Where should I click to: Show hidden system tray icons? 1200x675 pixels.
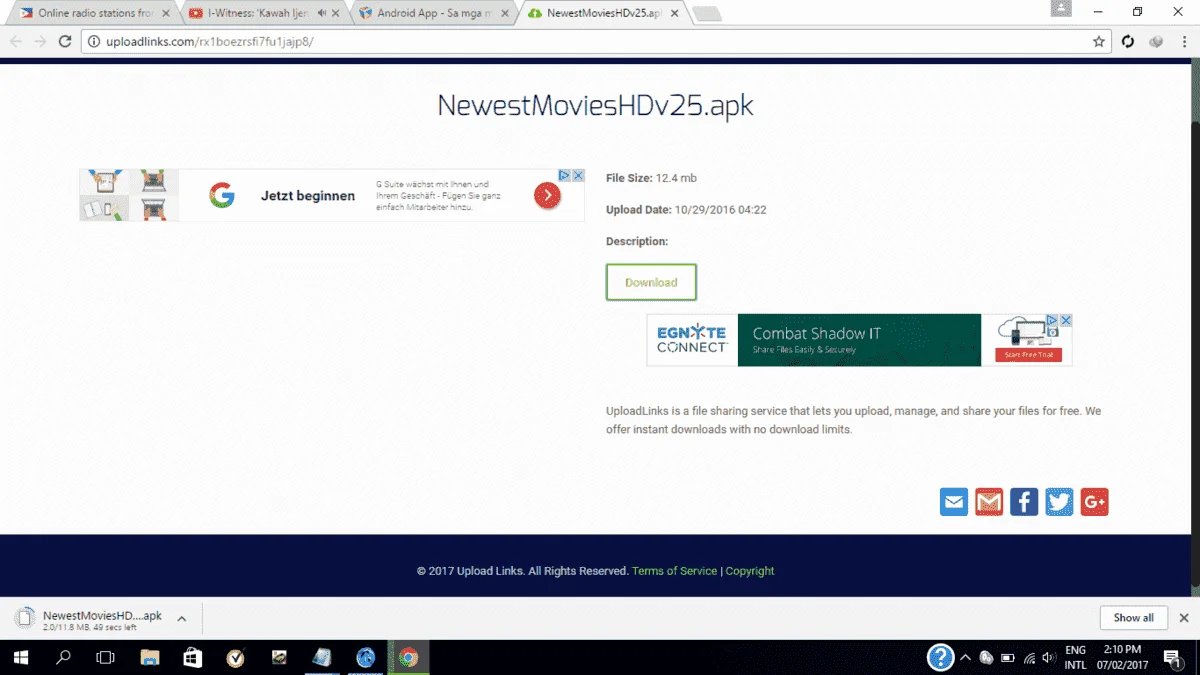(x=965, y=657)
